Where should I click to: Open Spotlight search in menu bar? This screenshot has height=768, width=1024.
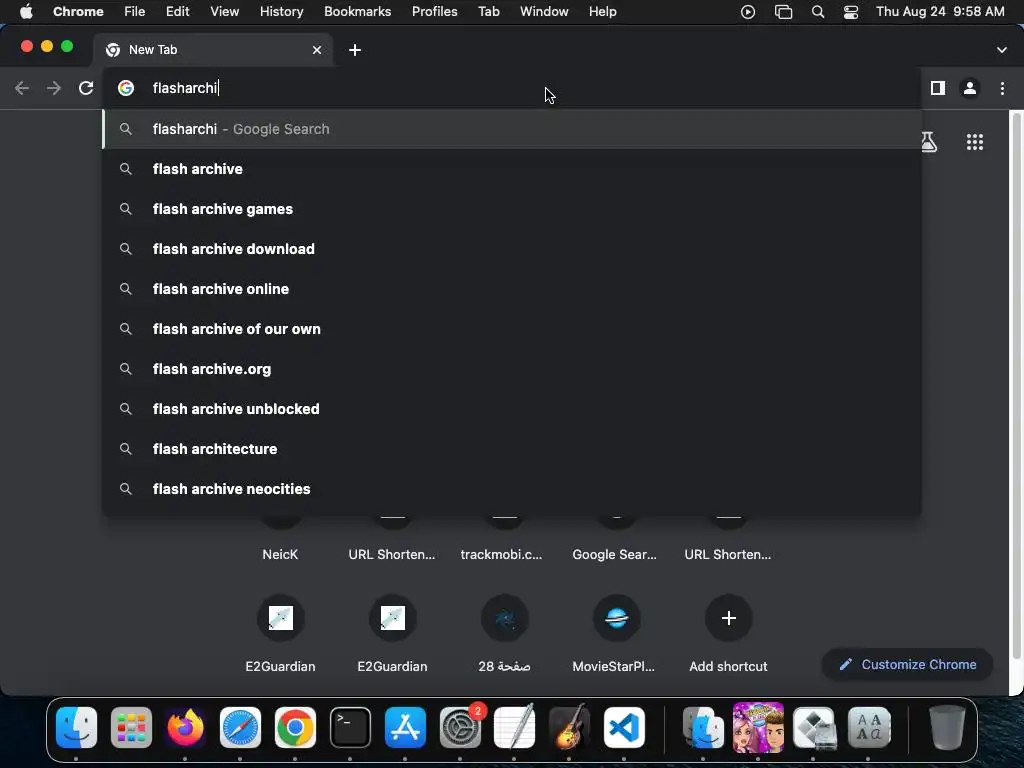[x=818, y=12]
